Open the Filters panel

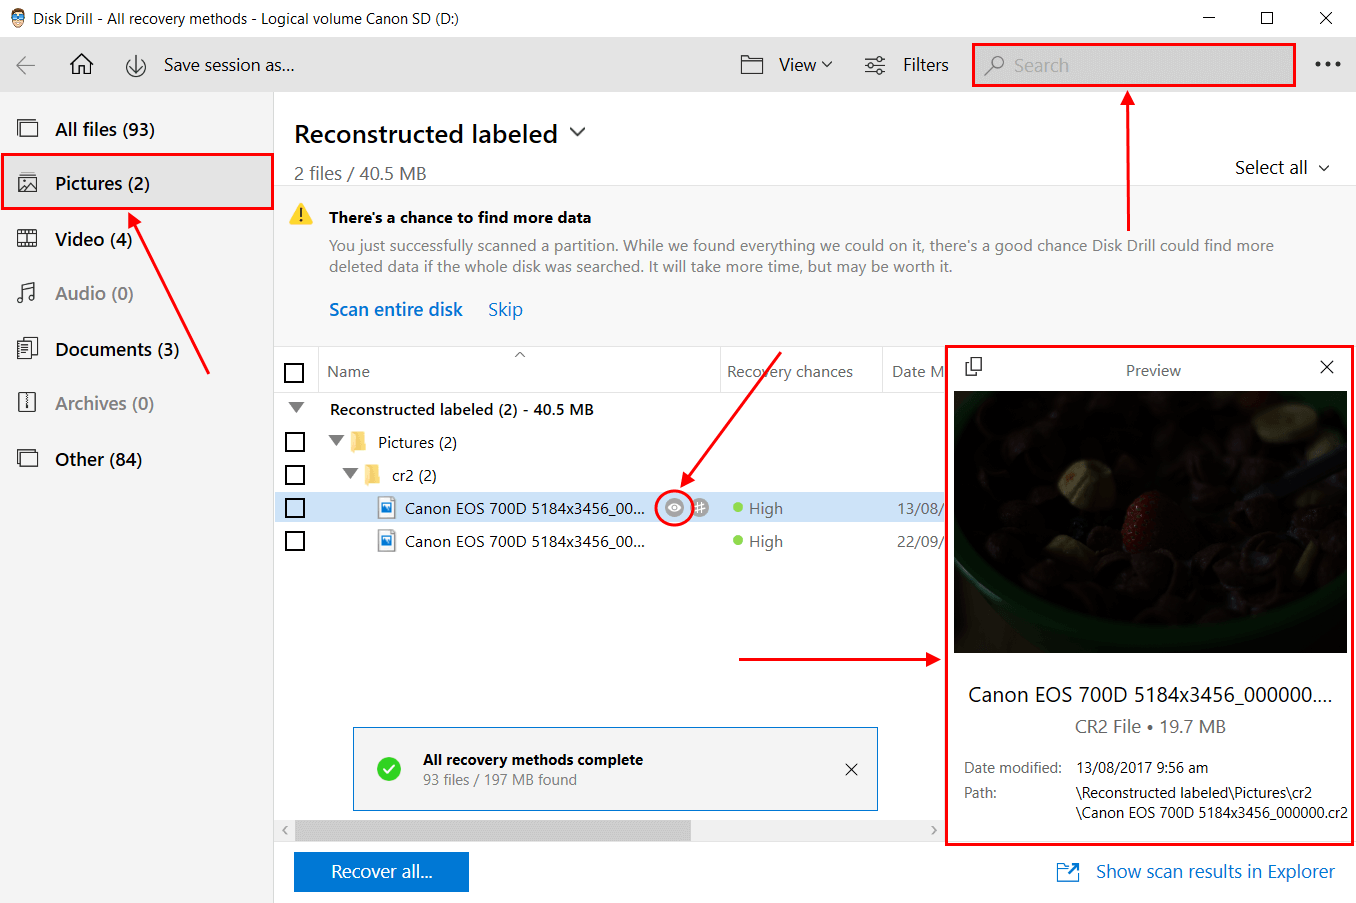[x=906, y=65]
